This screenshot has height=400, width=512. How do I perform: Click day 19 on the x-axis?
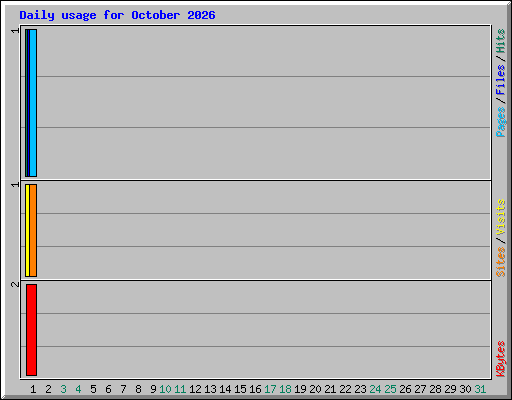click(300, 389)
